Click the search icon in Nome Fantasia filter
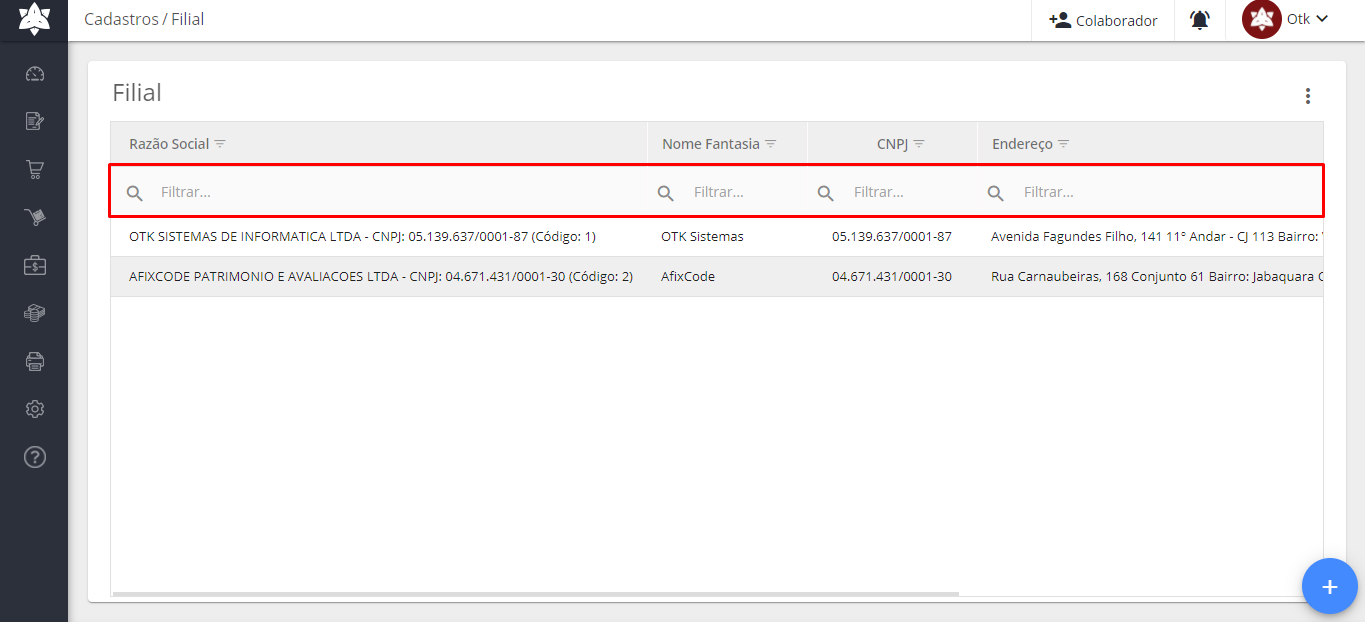Screen dimensions: 1365x622 (x=665, y=193)
